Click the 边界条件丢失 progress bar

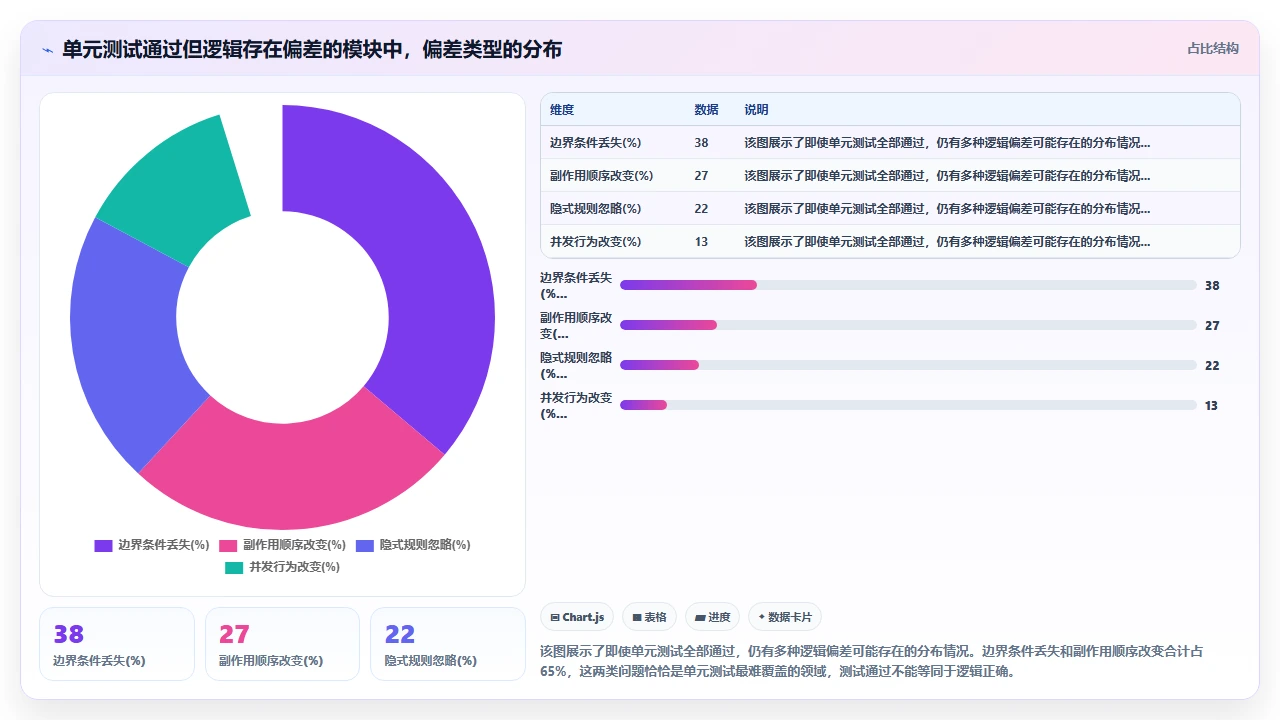(x=908, y=285)
